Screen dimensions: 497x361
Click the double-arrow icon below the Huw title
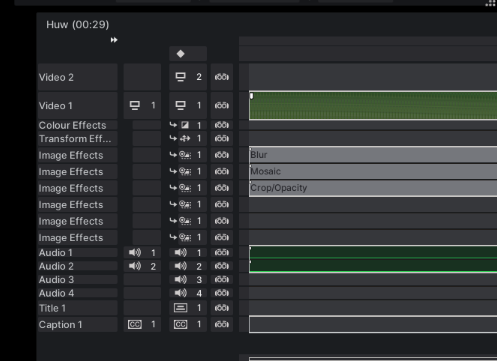click(x=114, y=40)
